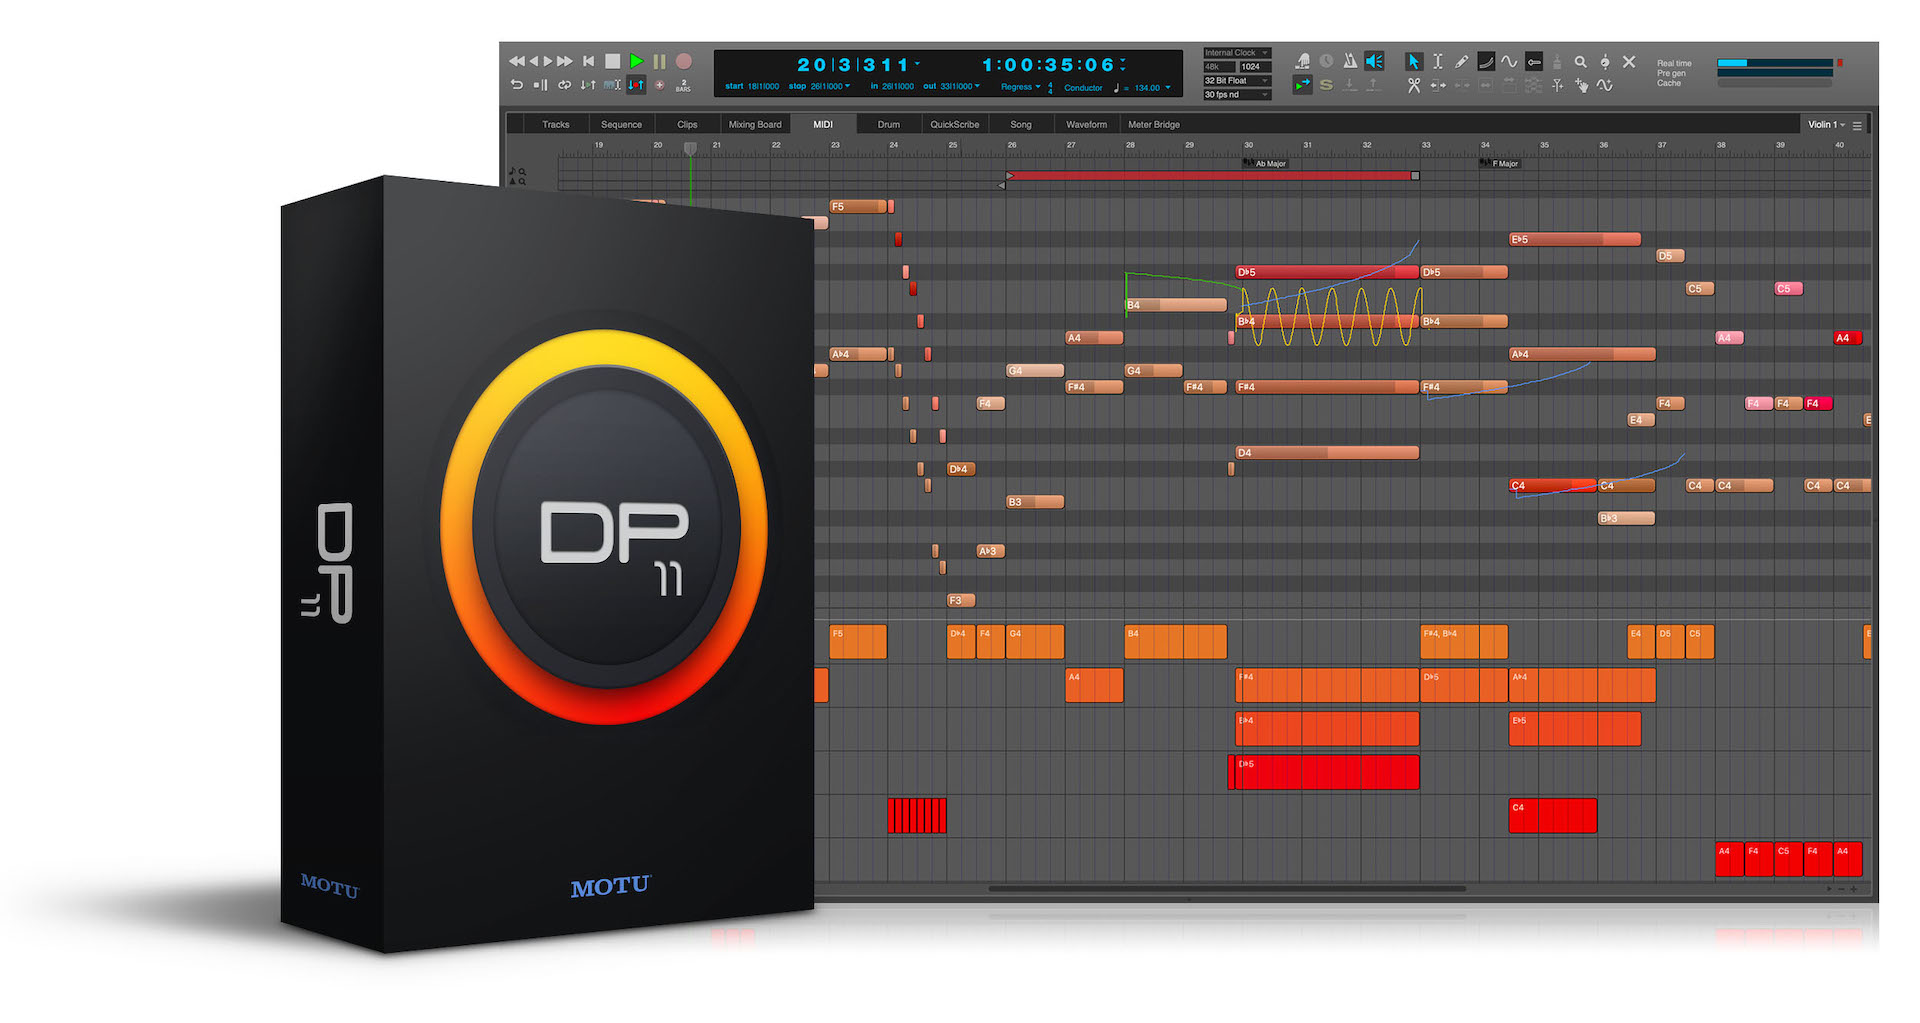Toggle the audible mode speaker
Image resolution: width=1920 pixels, height=1023 pixels.
[1375, 62]
